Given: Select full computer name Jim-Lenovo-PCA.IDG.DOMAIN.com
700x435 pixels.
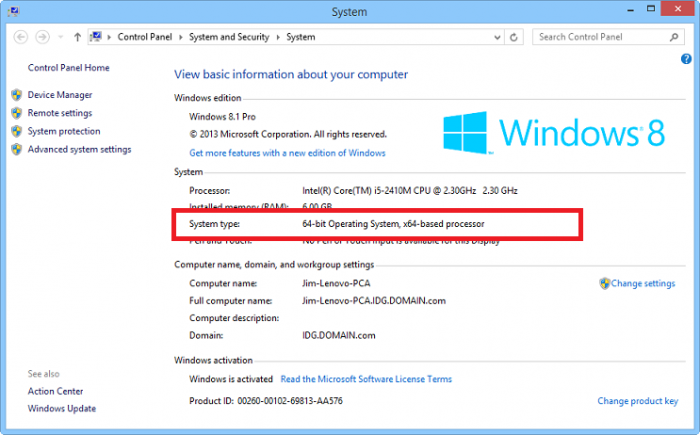Looking at the screenshot, I should (374, 301).
